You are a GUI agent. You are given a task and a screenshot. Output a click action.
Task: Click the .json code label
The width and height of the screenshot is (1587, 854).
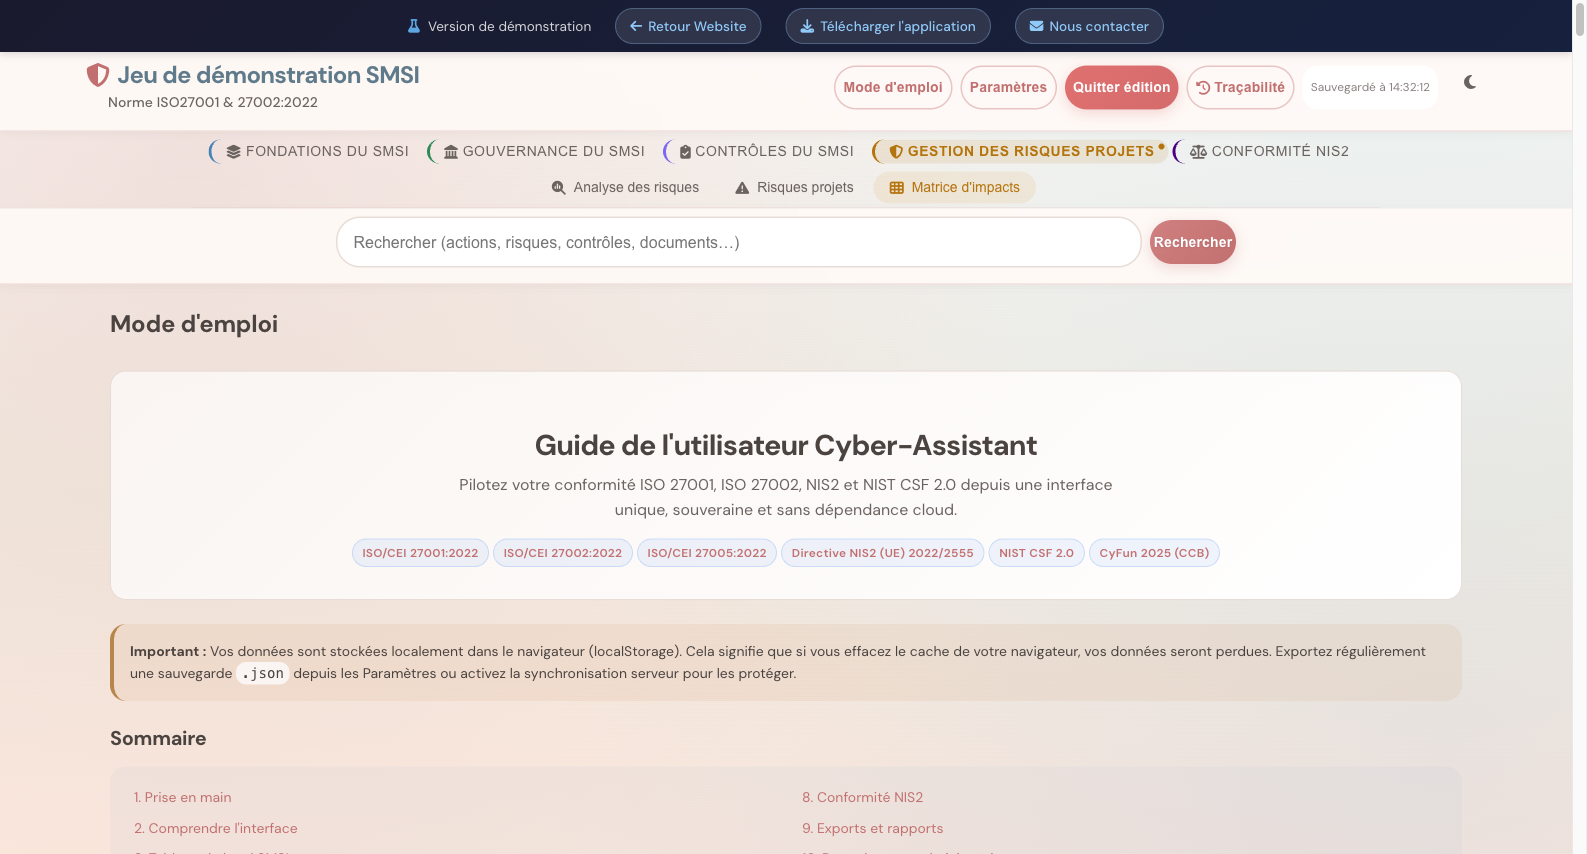[x=263, y=673]
